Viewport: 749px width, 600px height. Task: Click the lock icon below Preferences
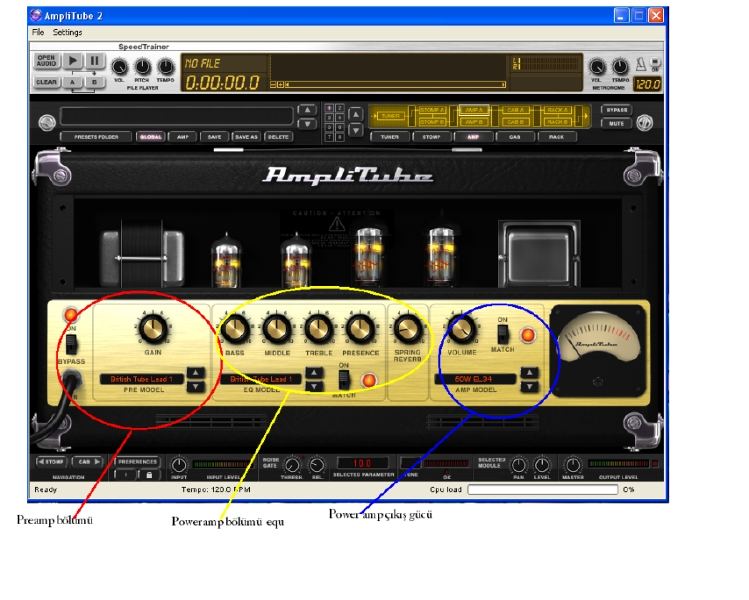149,475
